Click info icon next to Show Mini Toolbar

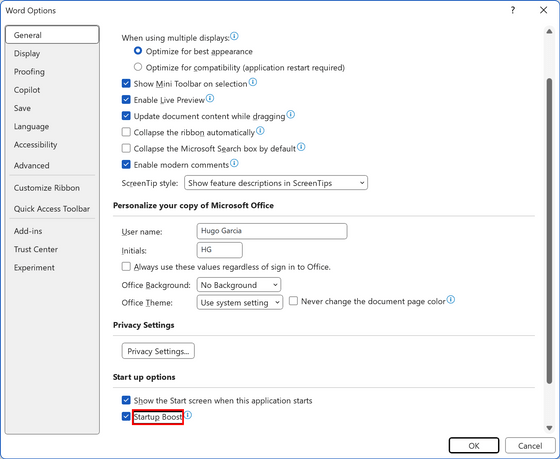253,83
